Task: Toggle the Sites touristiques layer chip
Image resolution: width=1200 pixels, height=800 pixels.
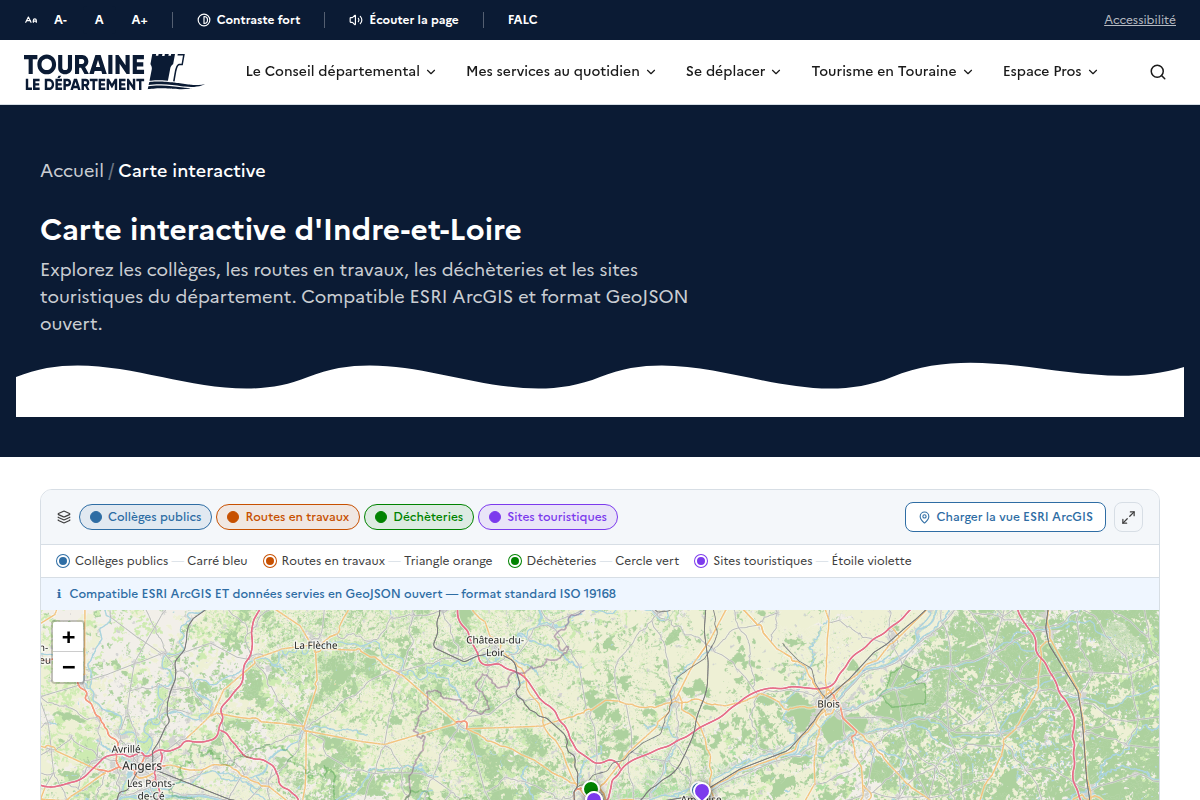Action: (548, 517)
